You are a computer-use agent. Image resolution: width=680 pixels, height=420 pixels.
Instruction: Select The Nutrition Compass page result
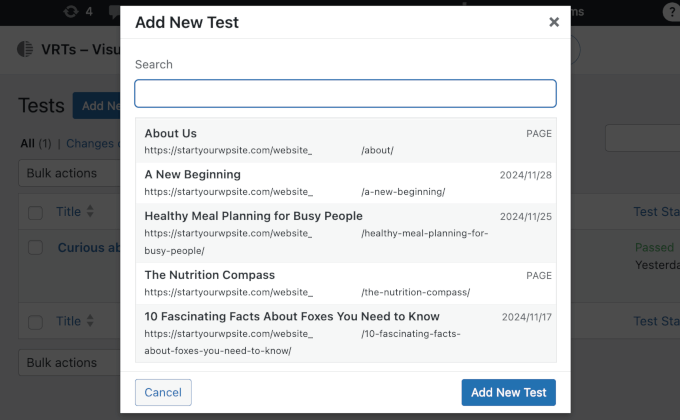pos(345,283)
